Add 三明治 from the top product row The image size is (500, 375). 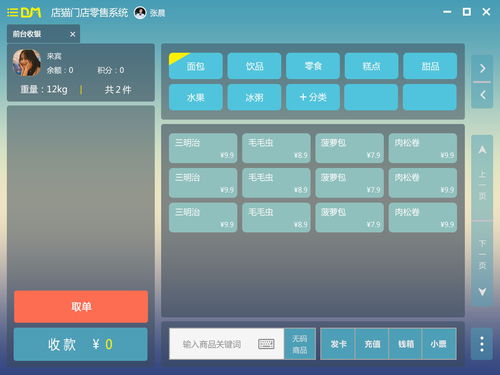click(x=203, y=148)
